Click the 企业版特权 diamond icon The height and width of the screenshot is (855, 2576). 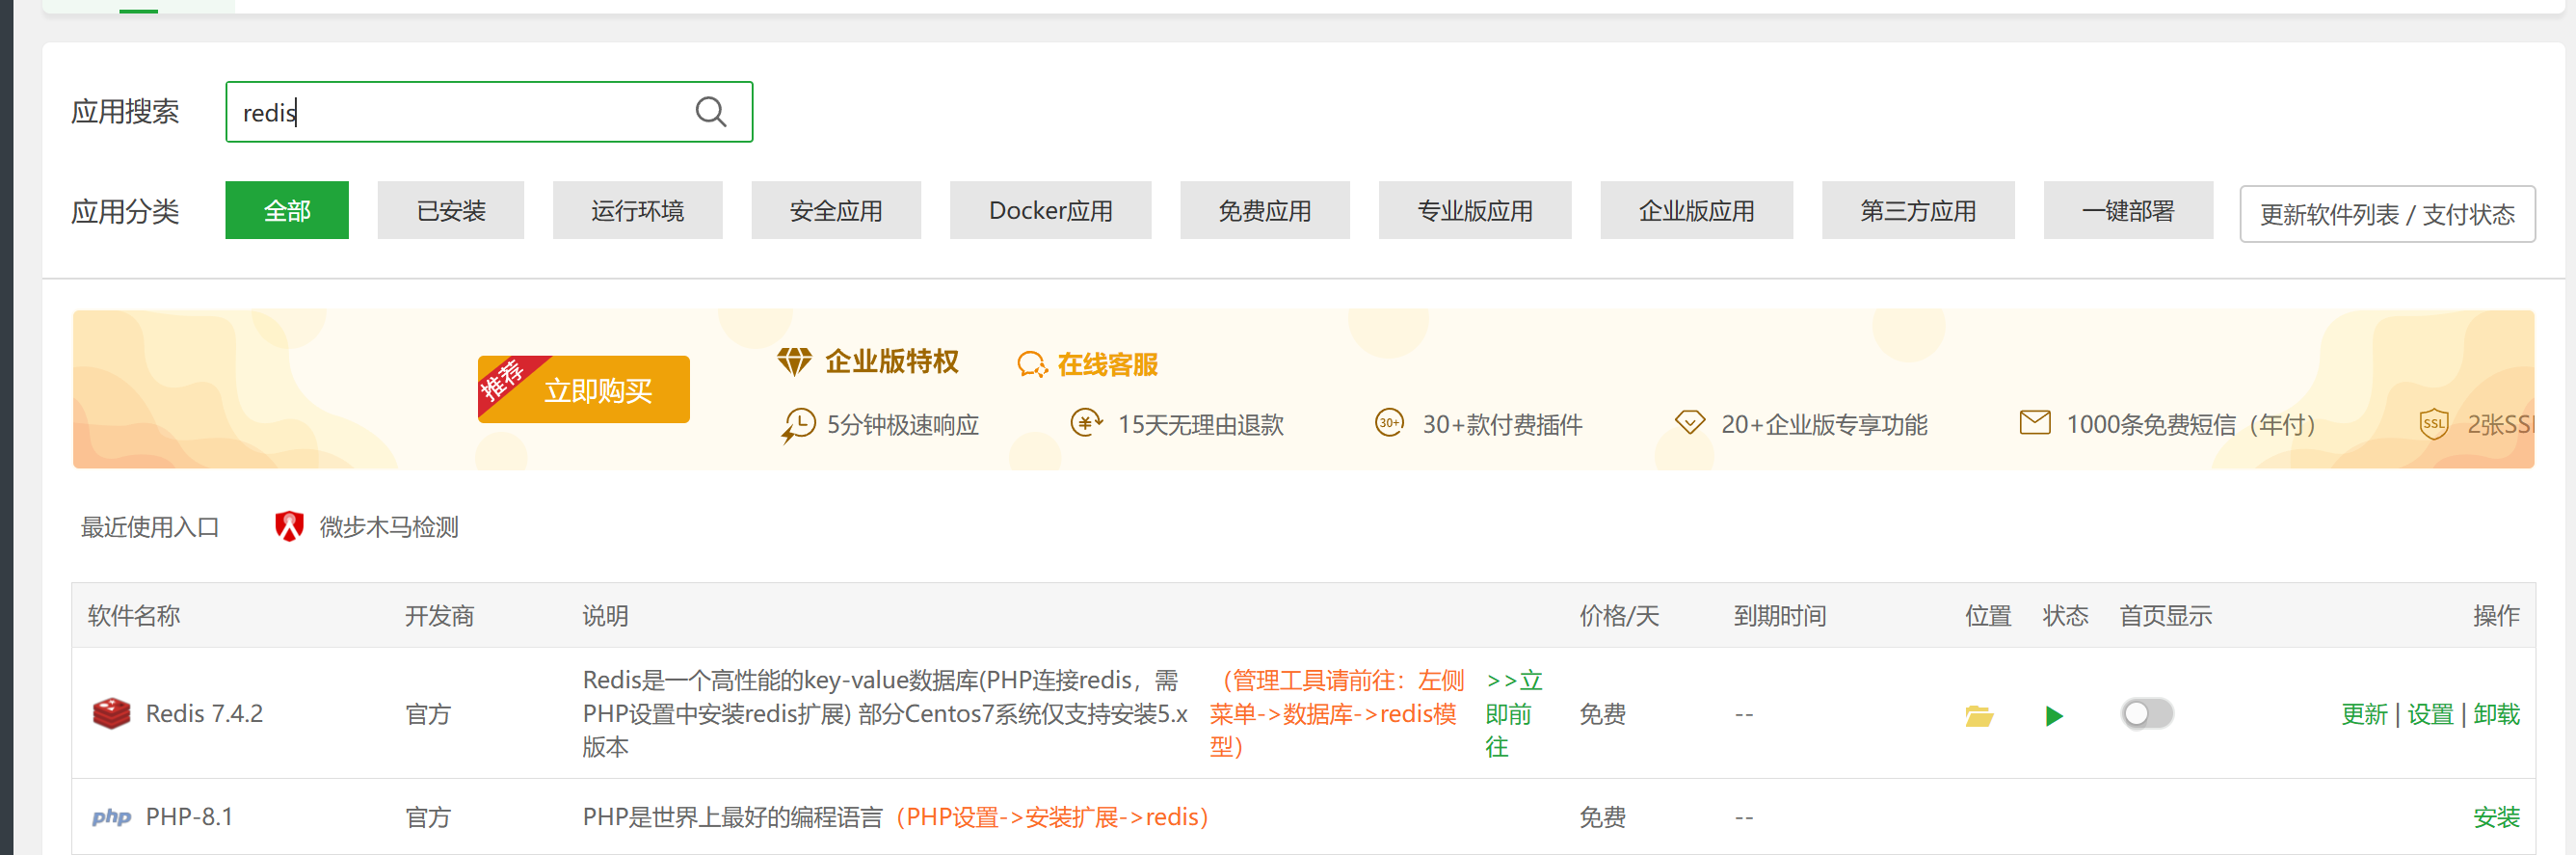[x=794, y=361]
